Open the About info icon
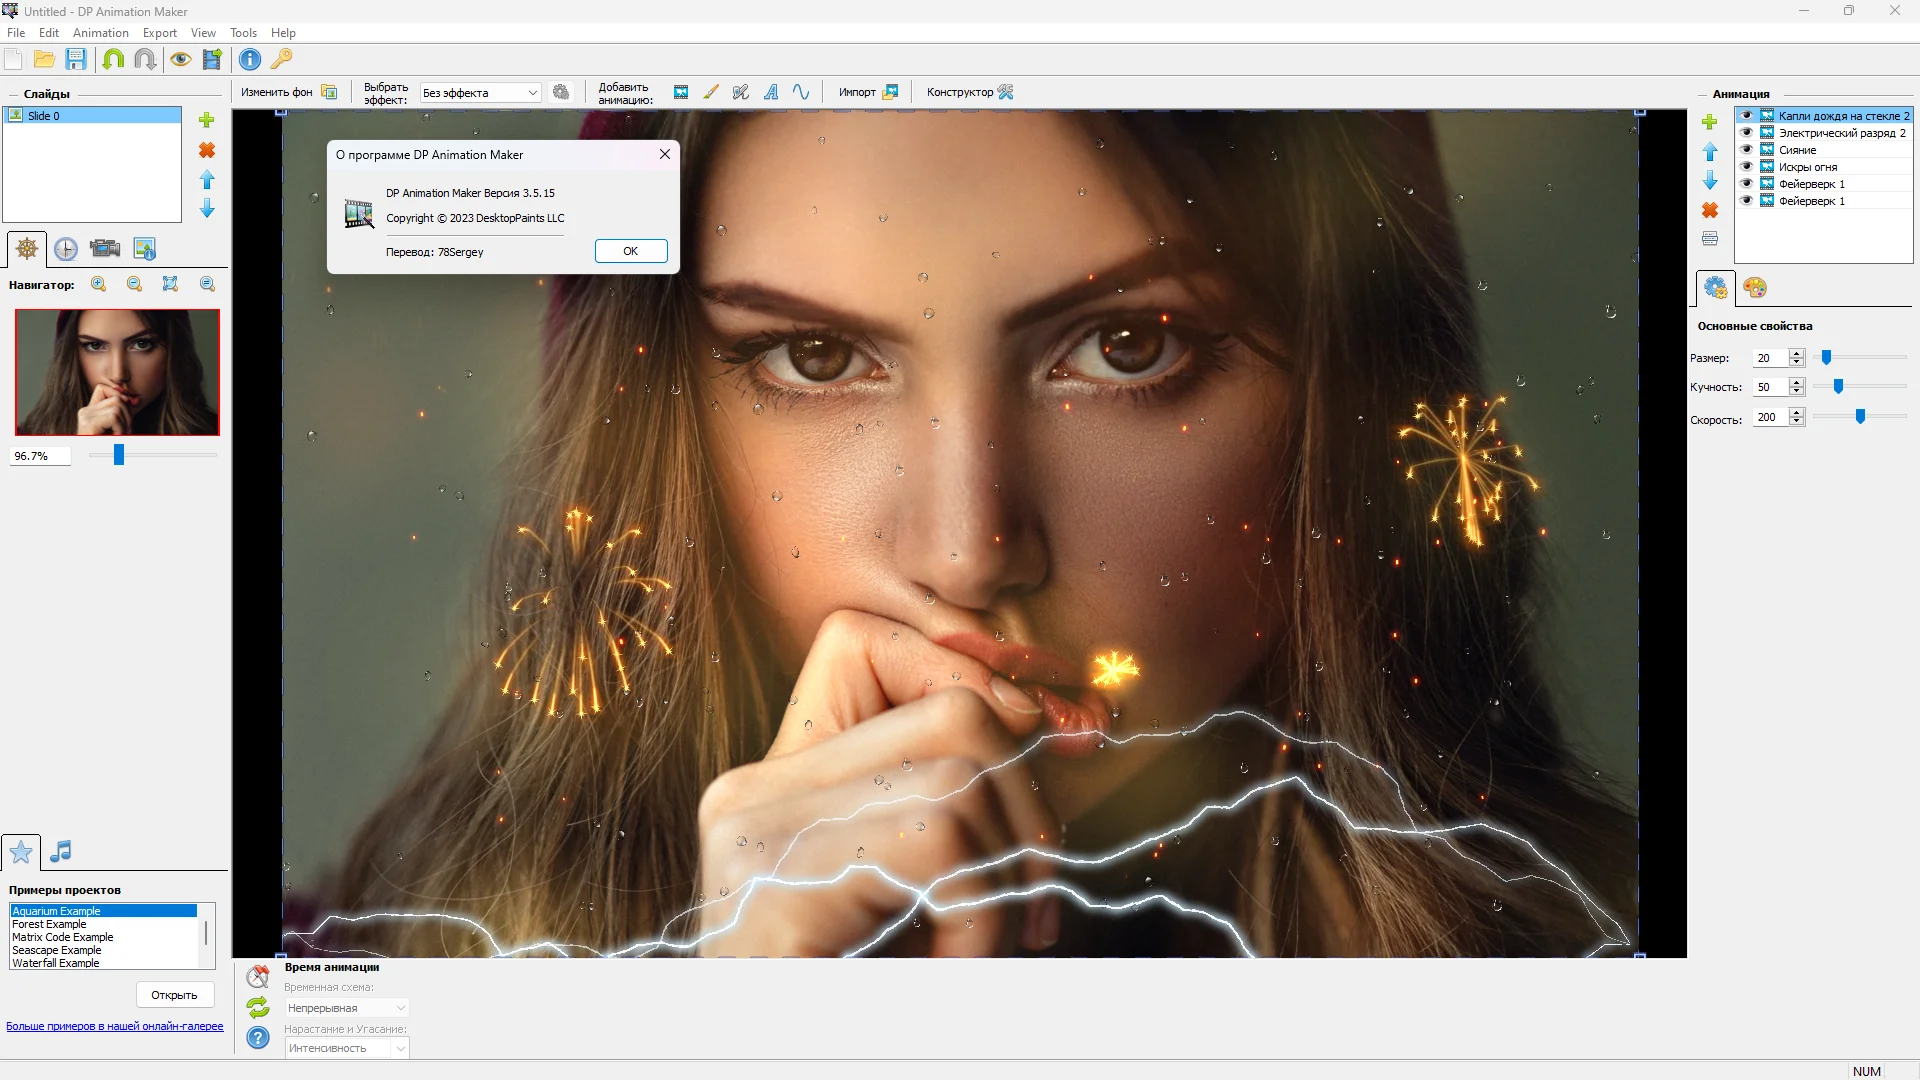Image resolution: width=1920 pixels, height=1080 pixels. (250, 59)
